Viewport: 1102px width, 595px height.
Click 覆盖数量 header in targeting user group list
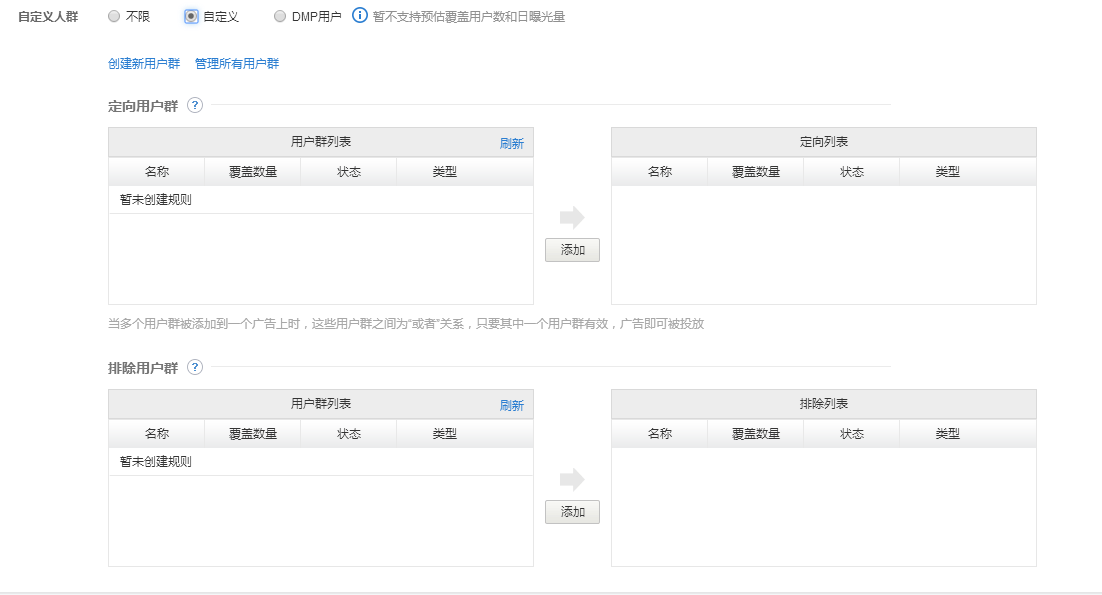pyautogui.click(x=252, y=172)
